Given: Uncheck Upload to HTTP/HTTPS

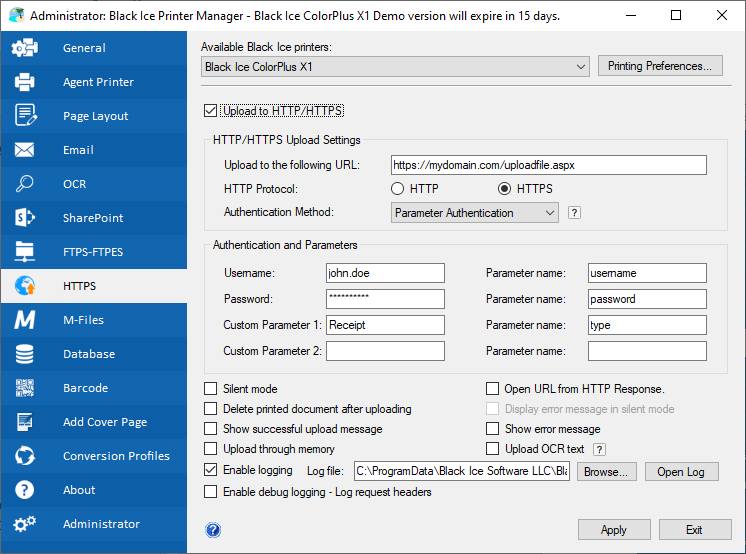Looking at the screenshot, I should point(210,110).
